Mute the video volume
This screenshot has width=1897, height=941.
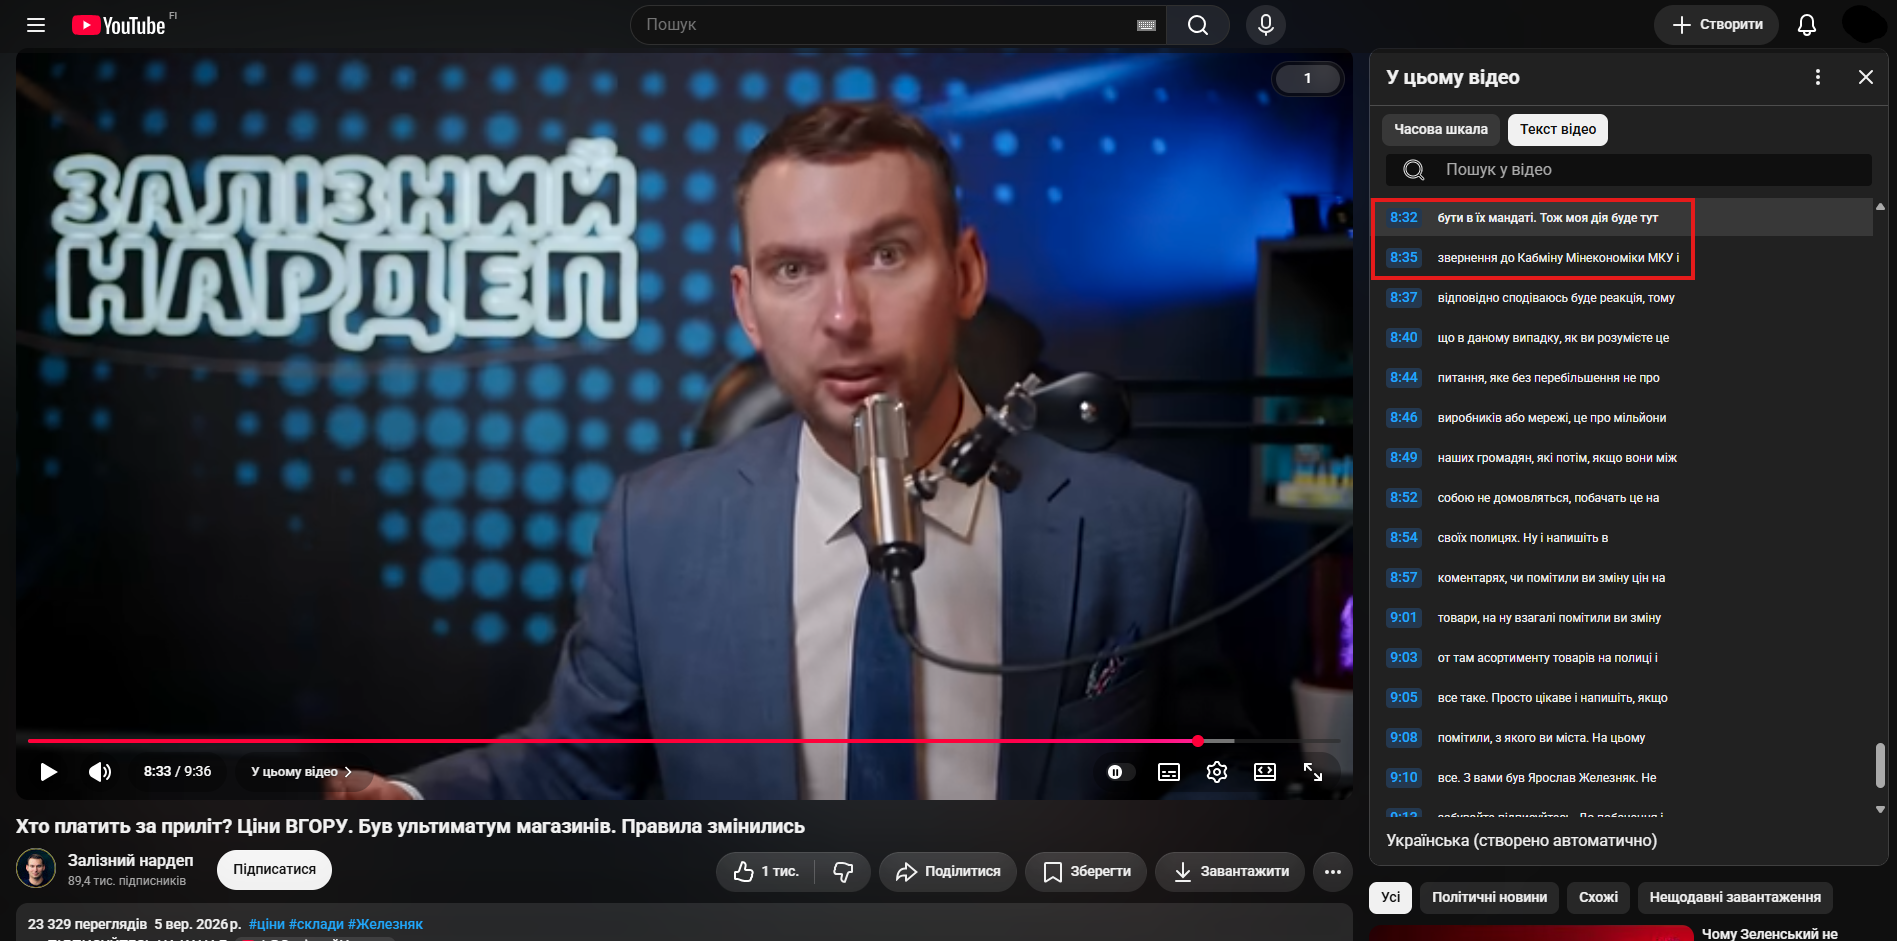click(100, 772)
